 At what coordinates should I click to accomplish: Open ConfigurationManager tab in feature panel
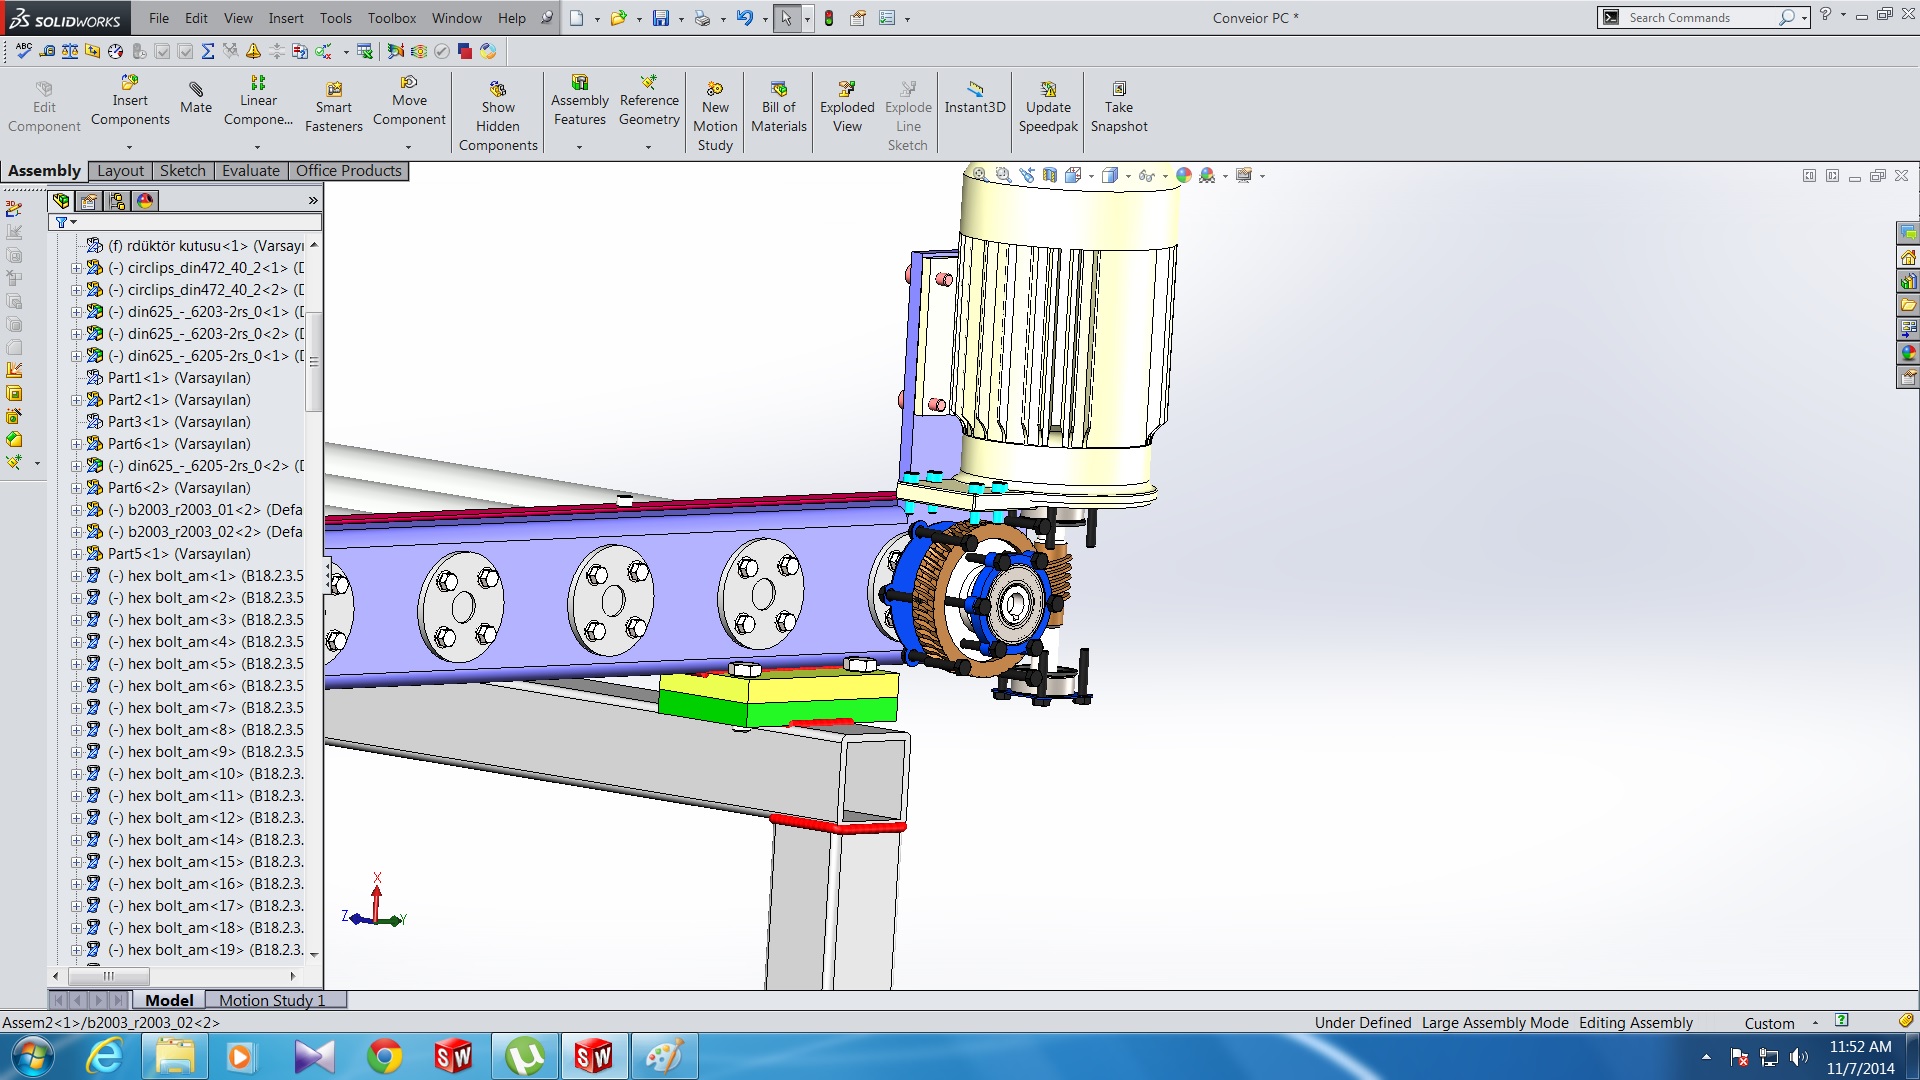click(117, 201)
